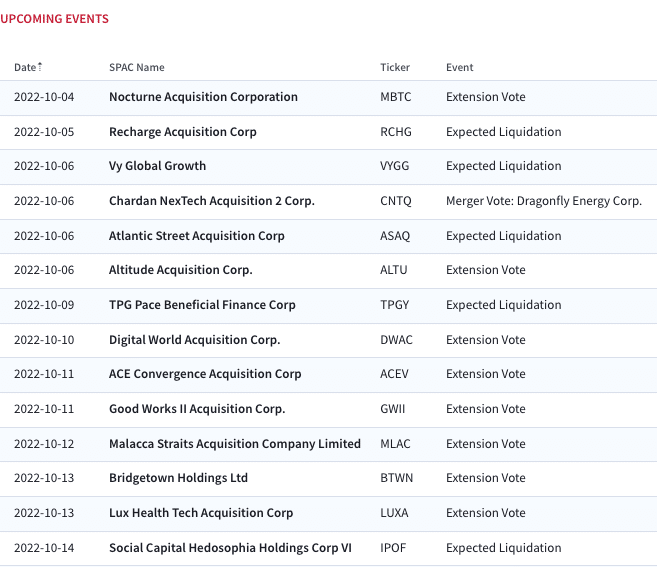Open Malacca Straits Acquisition Company Limited
The height and width of the screenshot is (567, 657).
[235, 444]
